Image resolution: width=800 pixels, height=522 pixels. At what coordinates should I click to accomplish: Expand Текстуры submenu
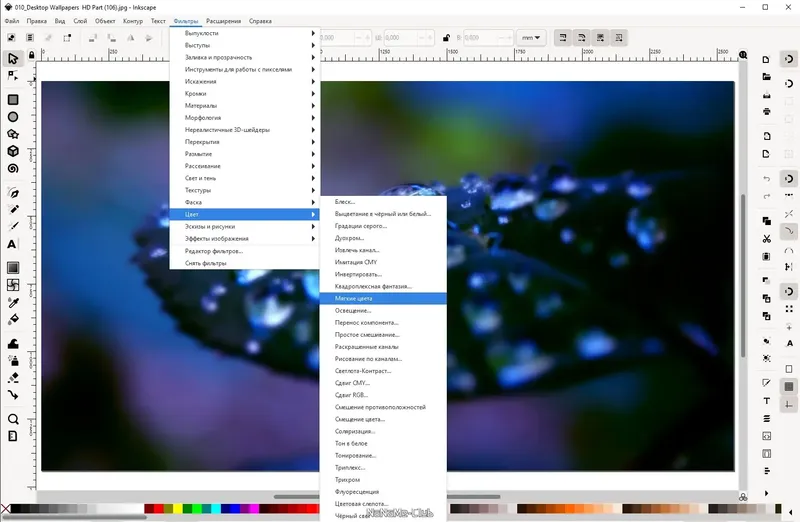[x=244, y=190]
